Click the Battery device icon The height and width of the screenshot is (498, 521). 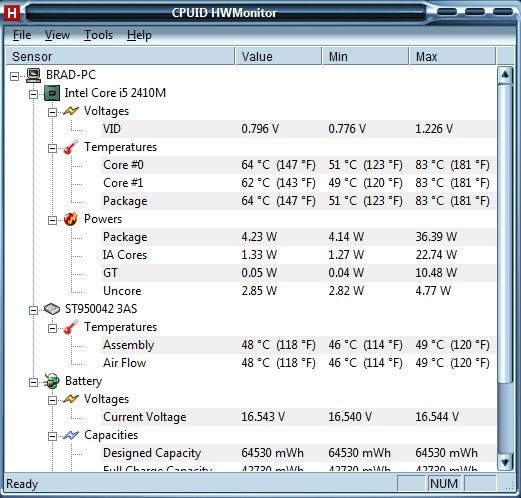coord(52,381)
